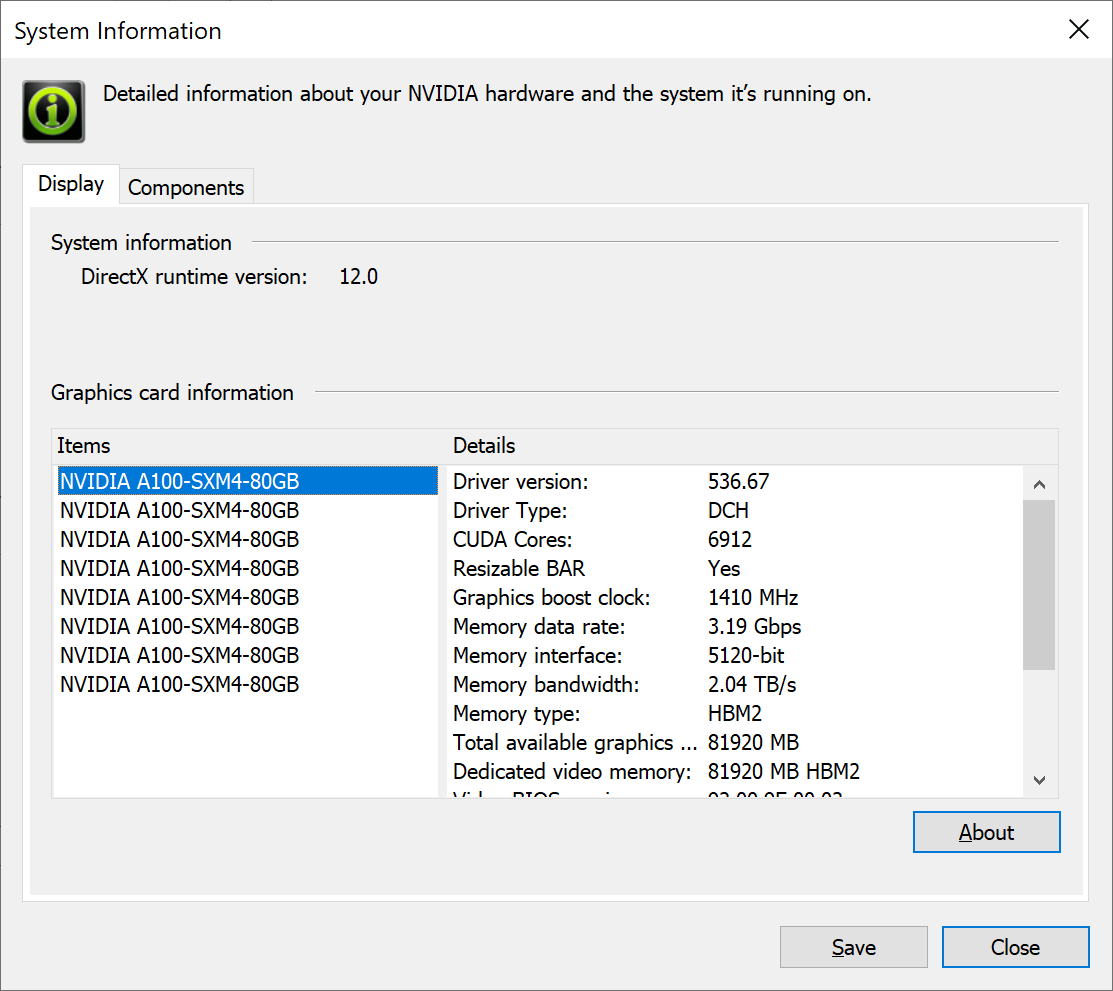Click the 'Detailed information about your NVIDIA hardware' text
This screenshot has width=1113, height=991.
click(x=487, y=94)
